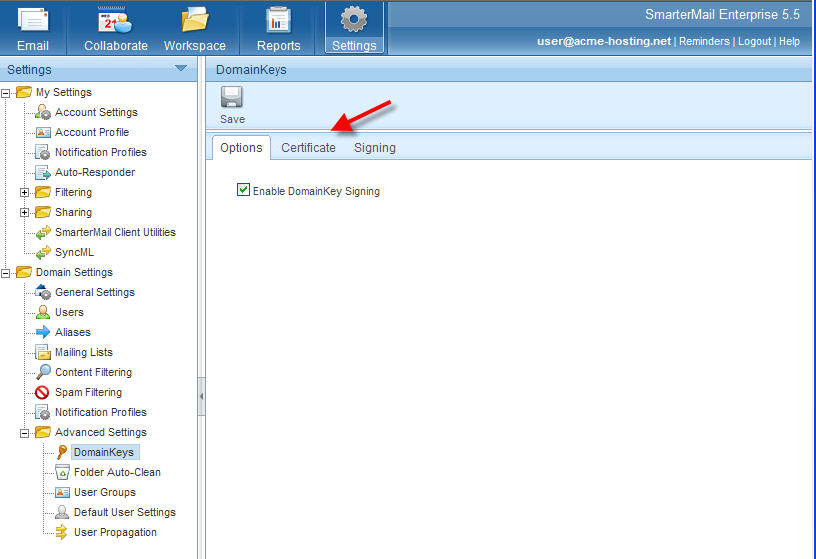Select My Settings folder label
816x559 pixels.
point(63,92)
